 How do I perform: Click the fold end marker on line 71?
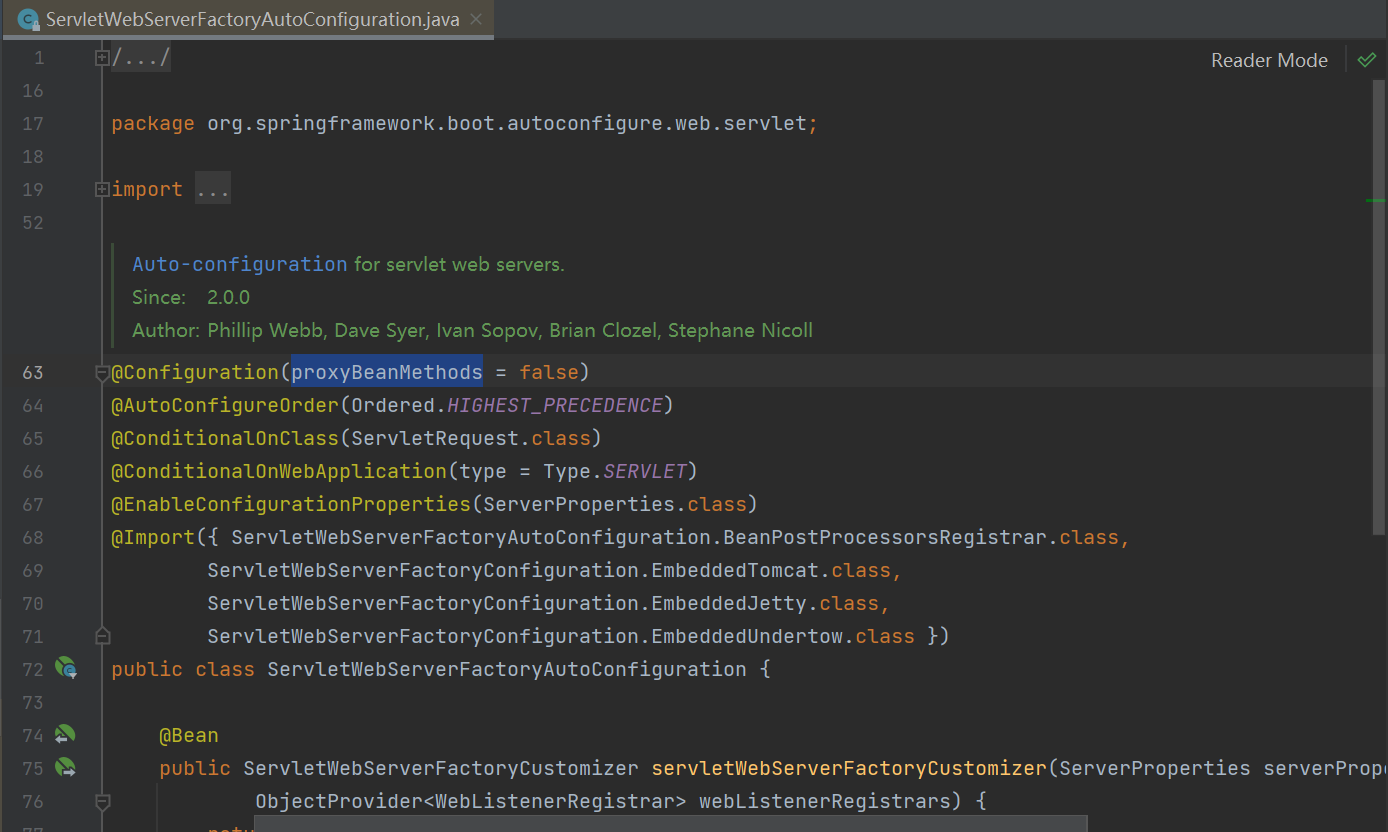pyautogui.click(x=102, y=636)
